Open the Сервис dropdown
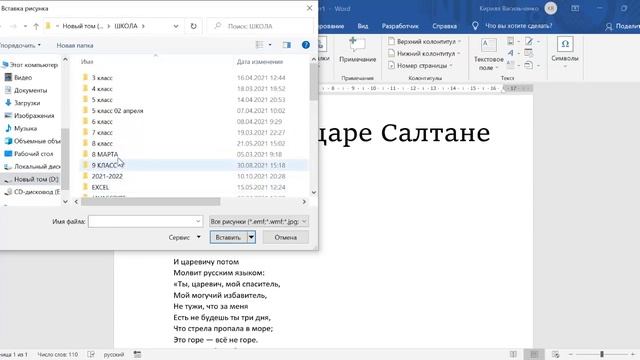 pyautogui.click(x=184, y=237)
